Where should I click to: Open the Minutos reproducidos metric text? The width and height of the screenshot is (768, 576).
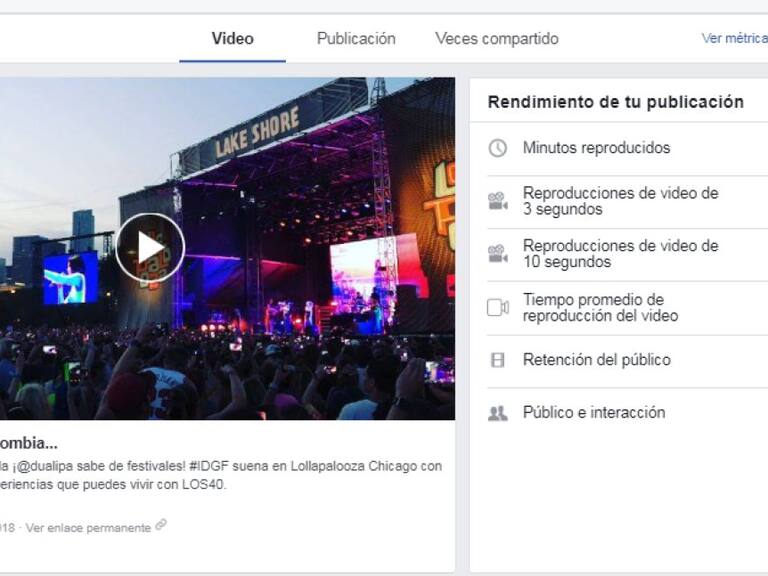(x=596, y=148)
